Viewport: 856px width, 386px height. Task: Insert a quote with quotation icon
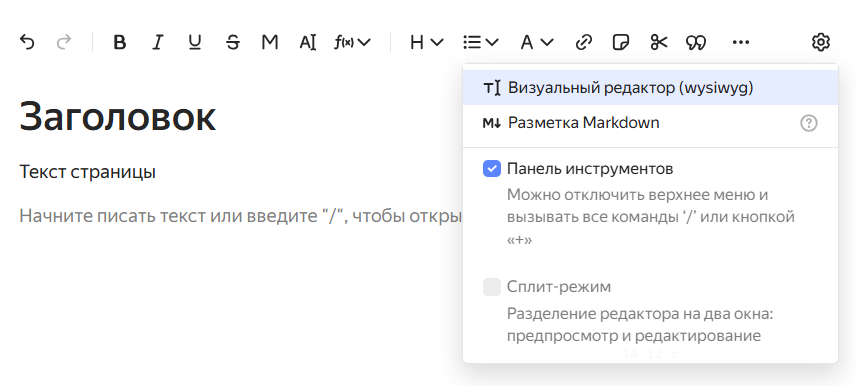(696, 42)
